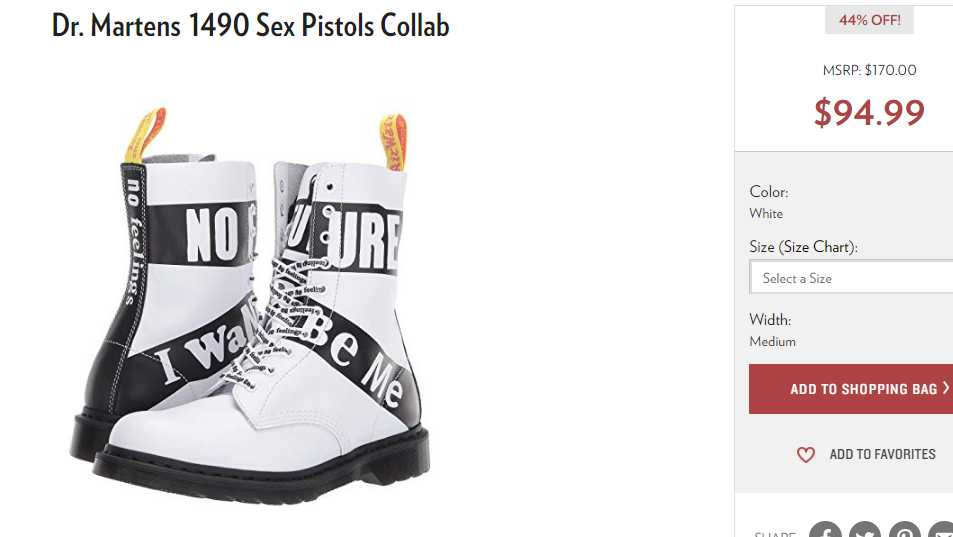Click the Dr. Martens 1490 product title

pyautogui.click(x=250, y=26)
